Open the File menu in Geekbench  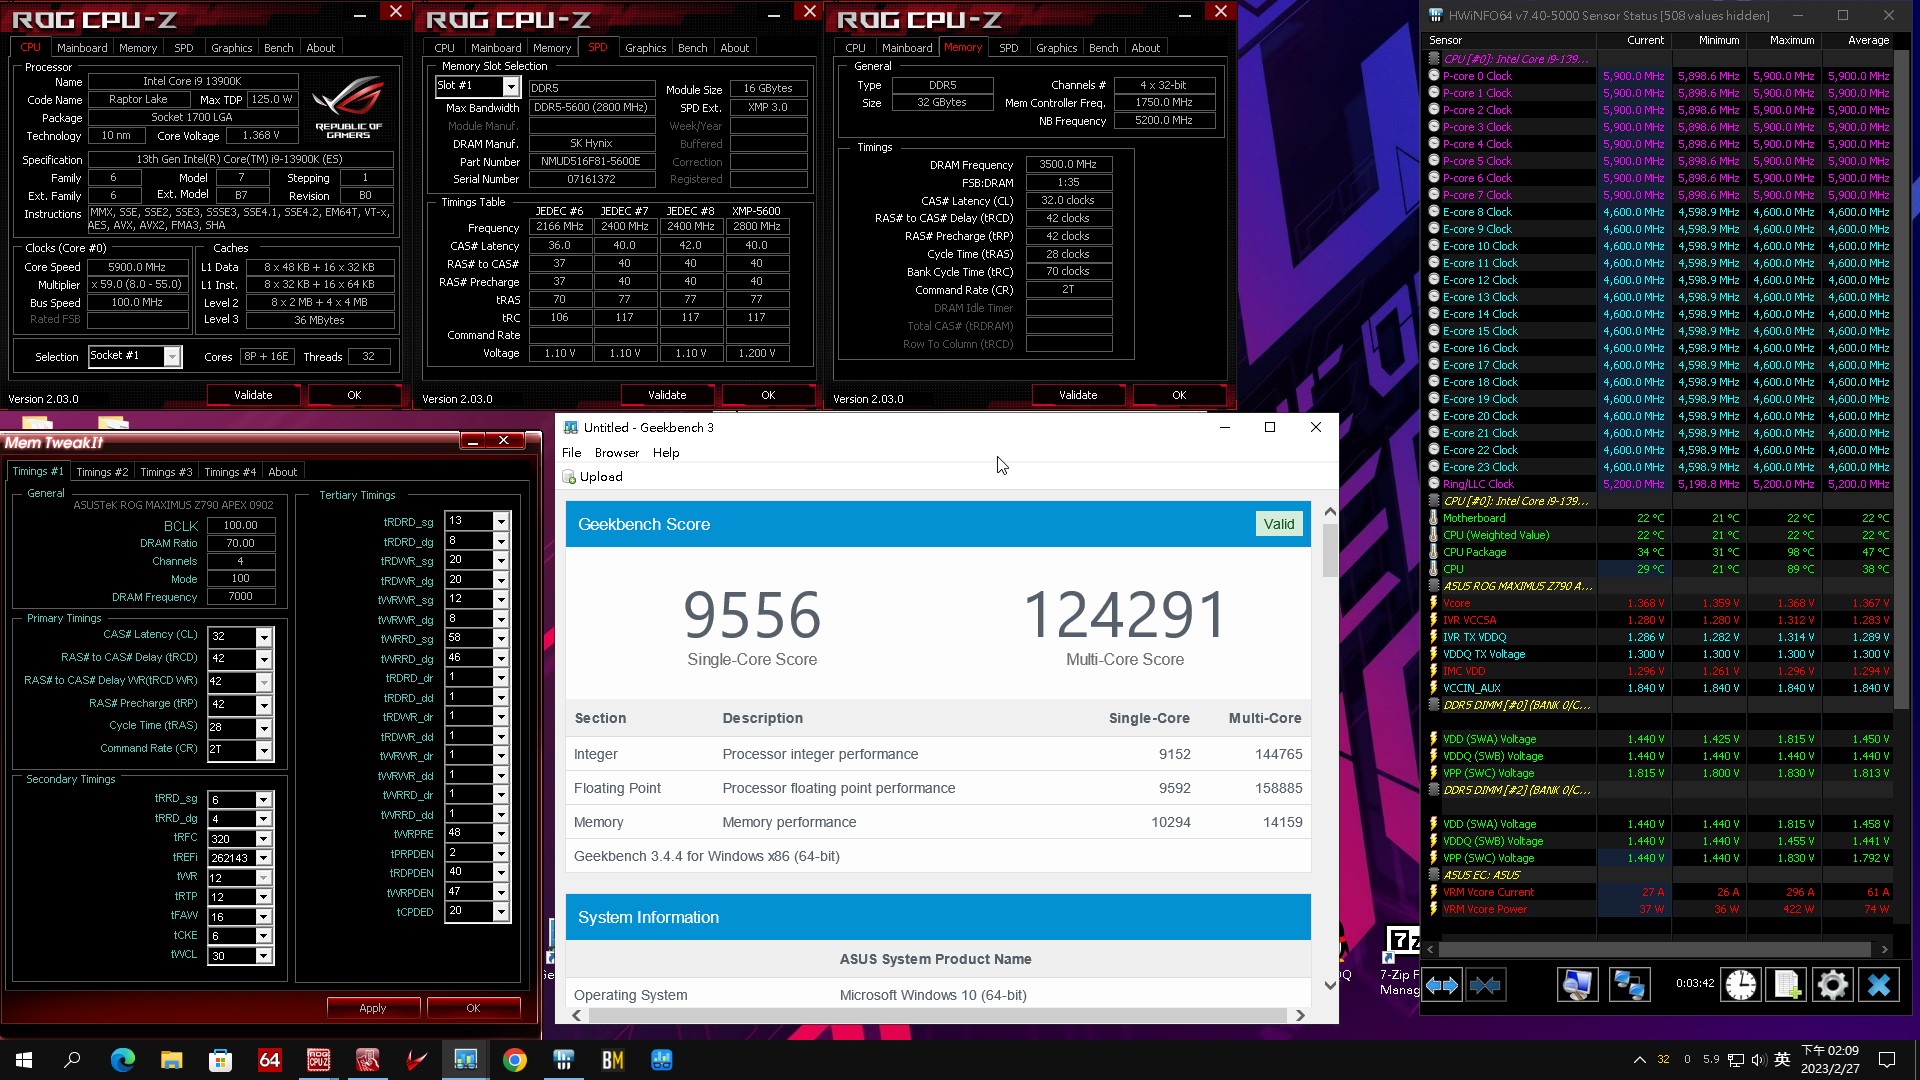571,452
